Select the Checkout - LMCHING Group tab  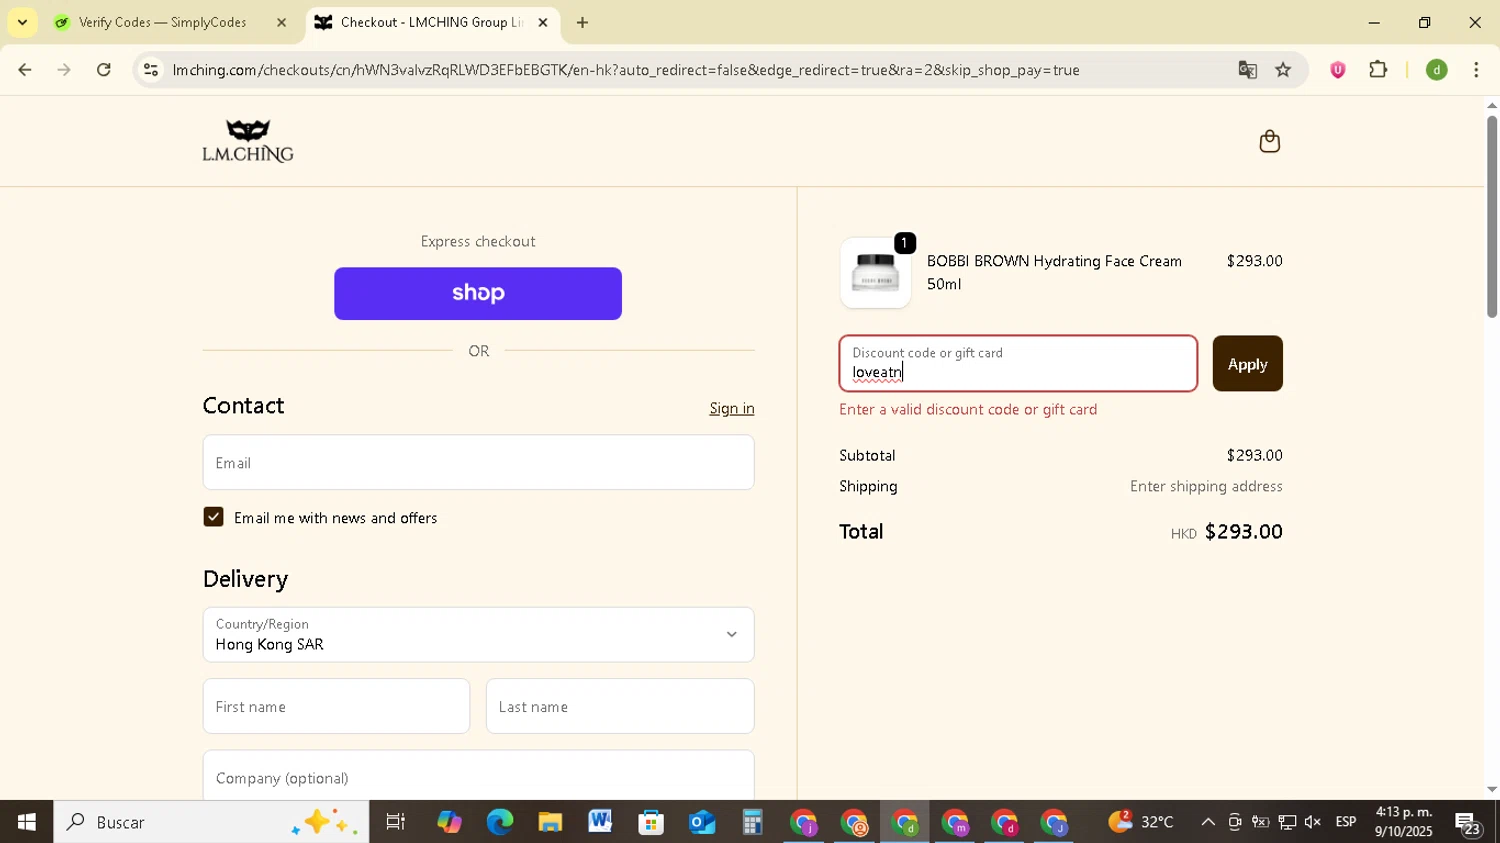(430, 22)
